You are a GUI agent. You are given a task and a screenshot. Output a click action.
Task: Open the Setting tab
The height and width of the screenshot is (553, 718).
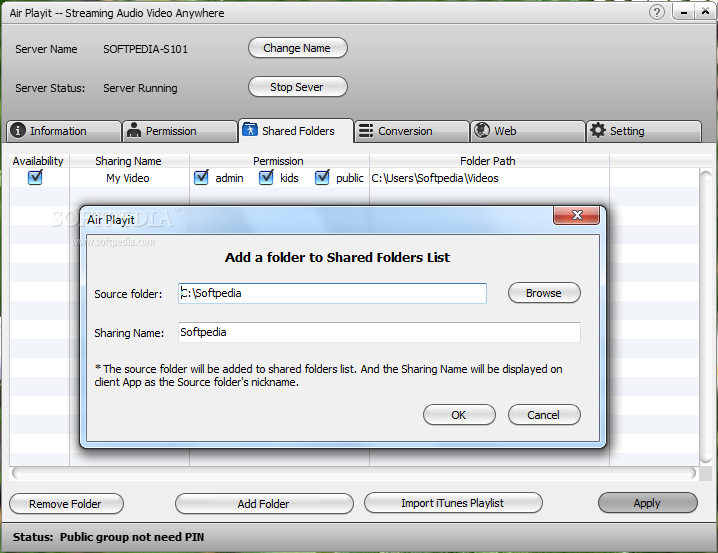tap(644, 131)
